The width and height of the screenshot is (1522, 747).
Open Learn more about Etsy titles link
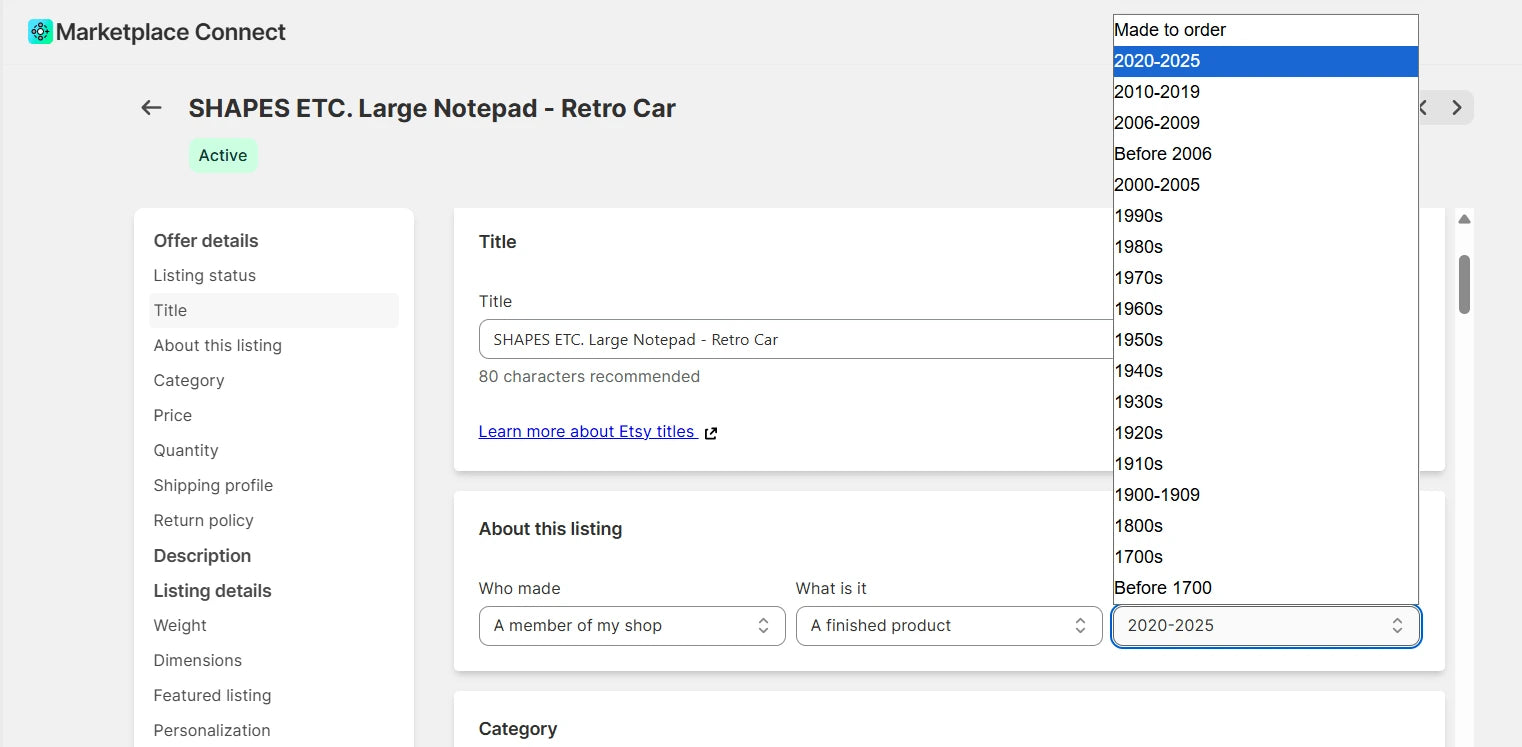point(586,432)
